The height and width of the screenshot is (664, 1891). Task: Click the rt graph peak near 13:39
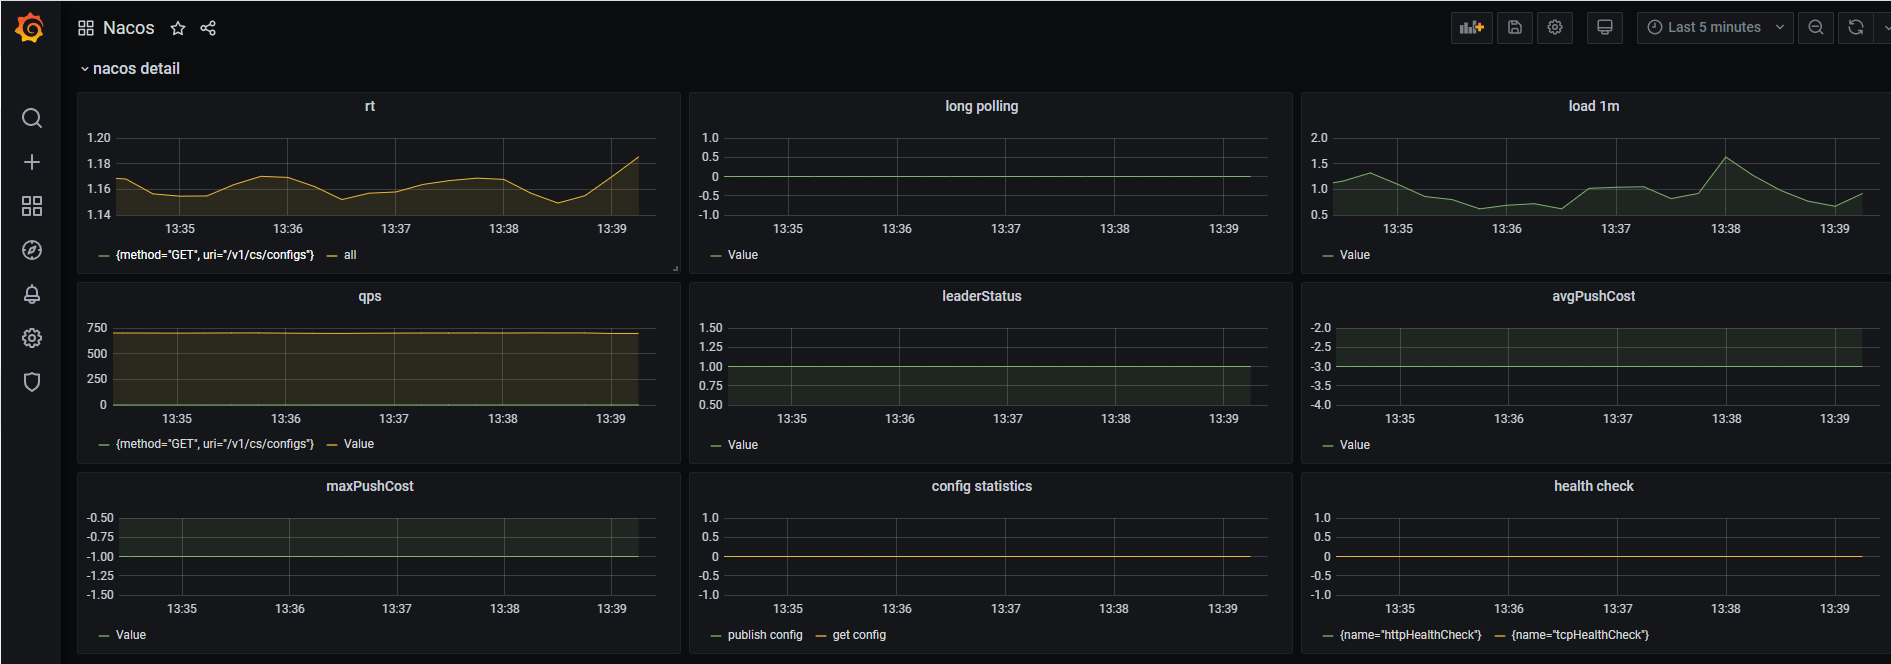pos(638,157)
